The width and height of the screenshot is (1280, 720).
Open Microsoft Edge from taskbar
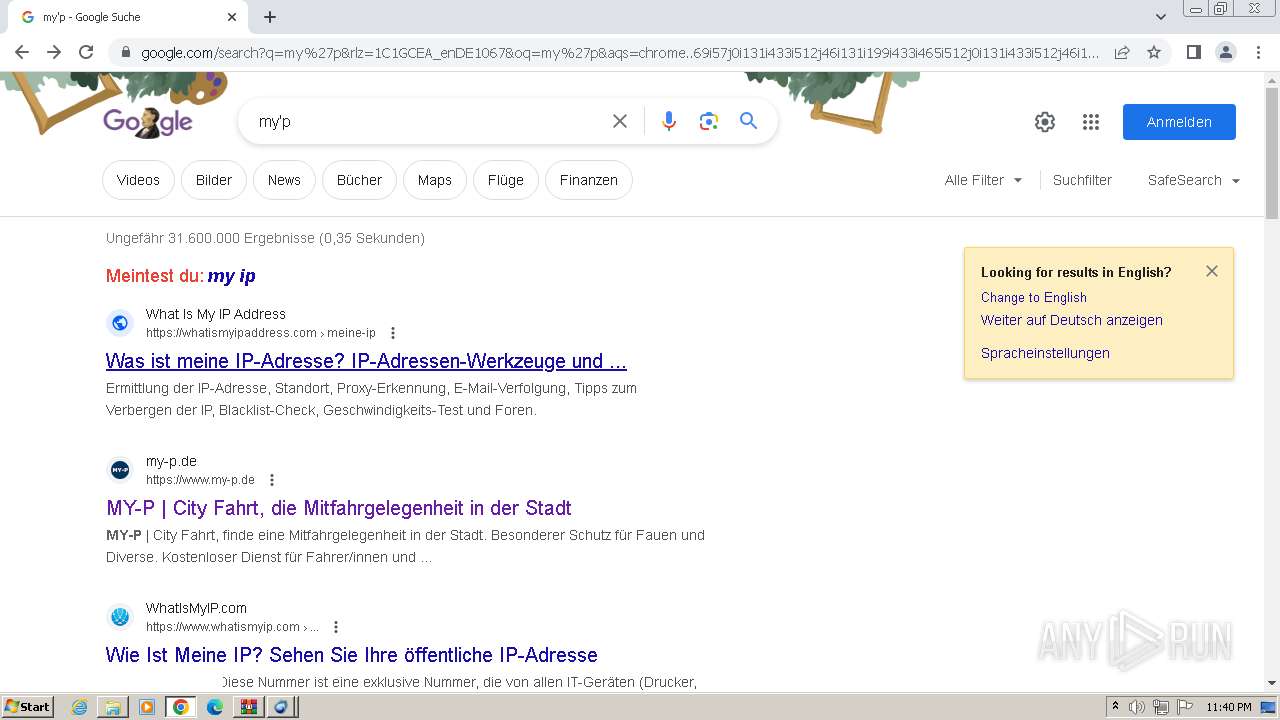[215, 707]
